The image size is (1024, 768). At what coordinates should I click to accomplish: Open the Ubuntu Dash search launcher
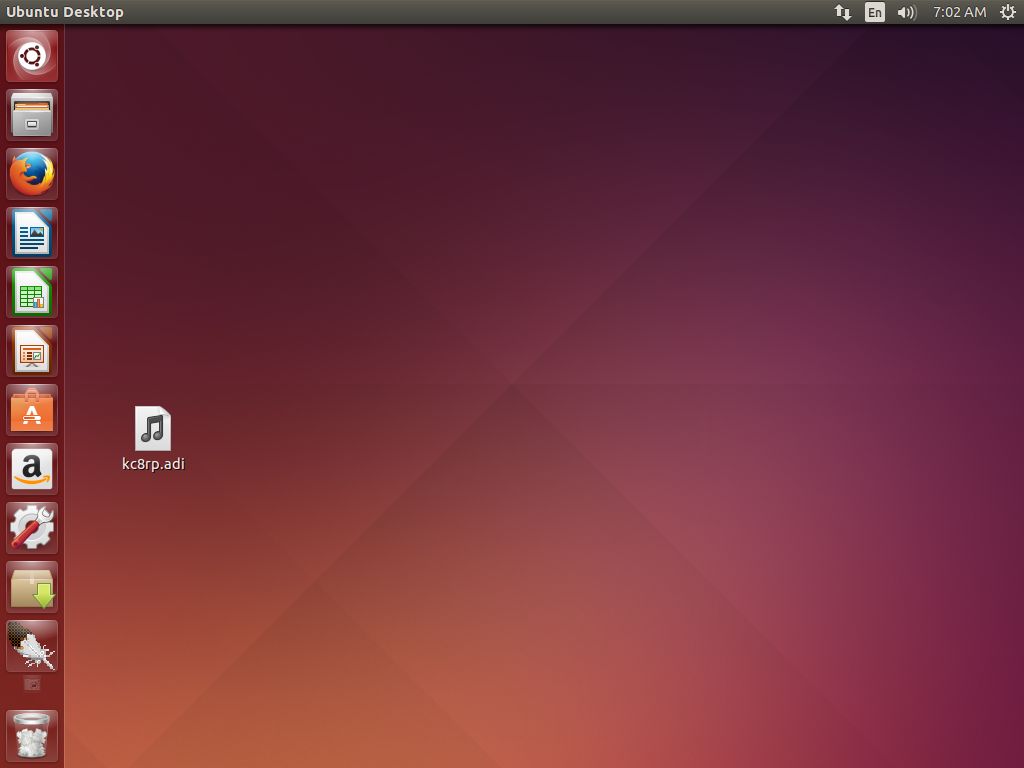[x=32, y=56]
